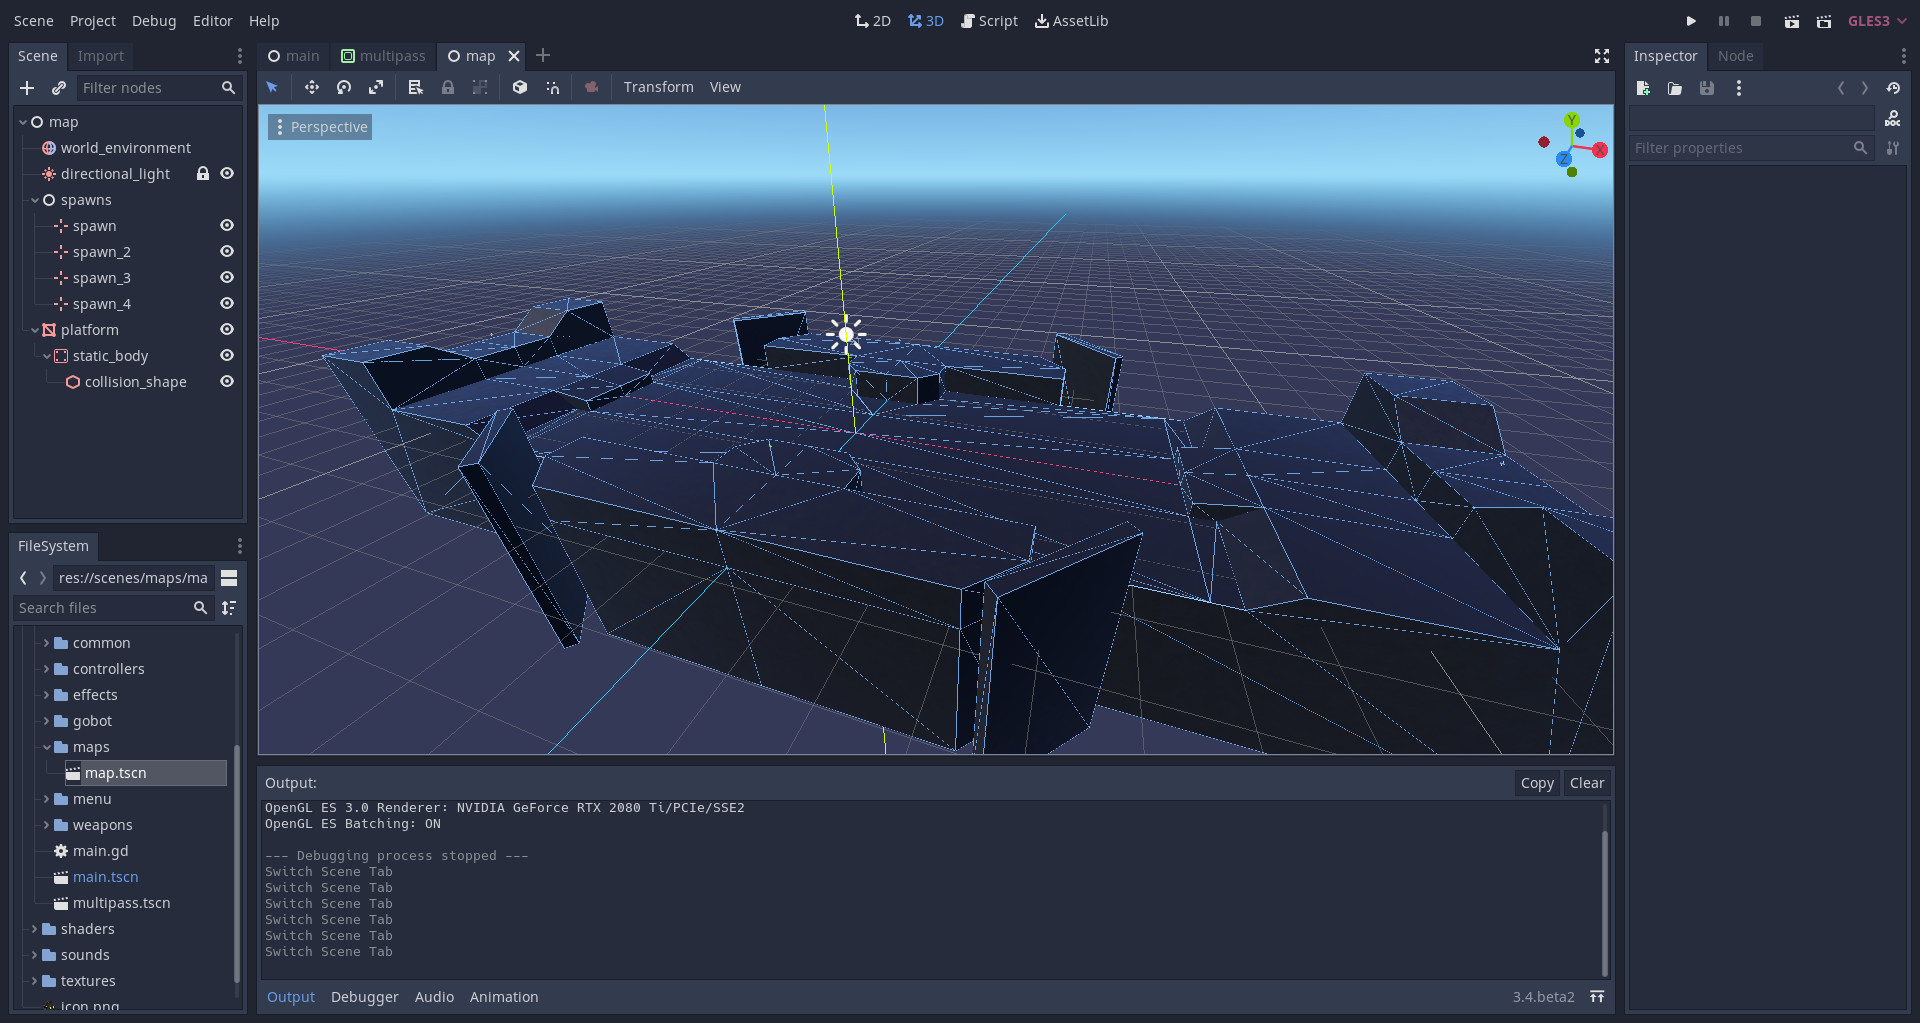Open the Transform menu in the viewport

click(x=658, y=87)
